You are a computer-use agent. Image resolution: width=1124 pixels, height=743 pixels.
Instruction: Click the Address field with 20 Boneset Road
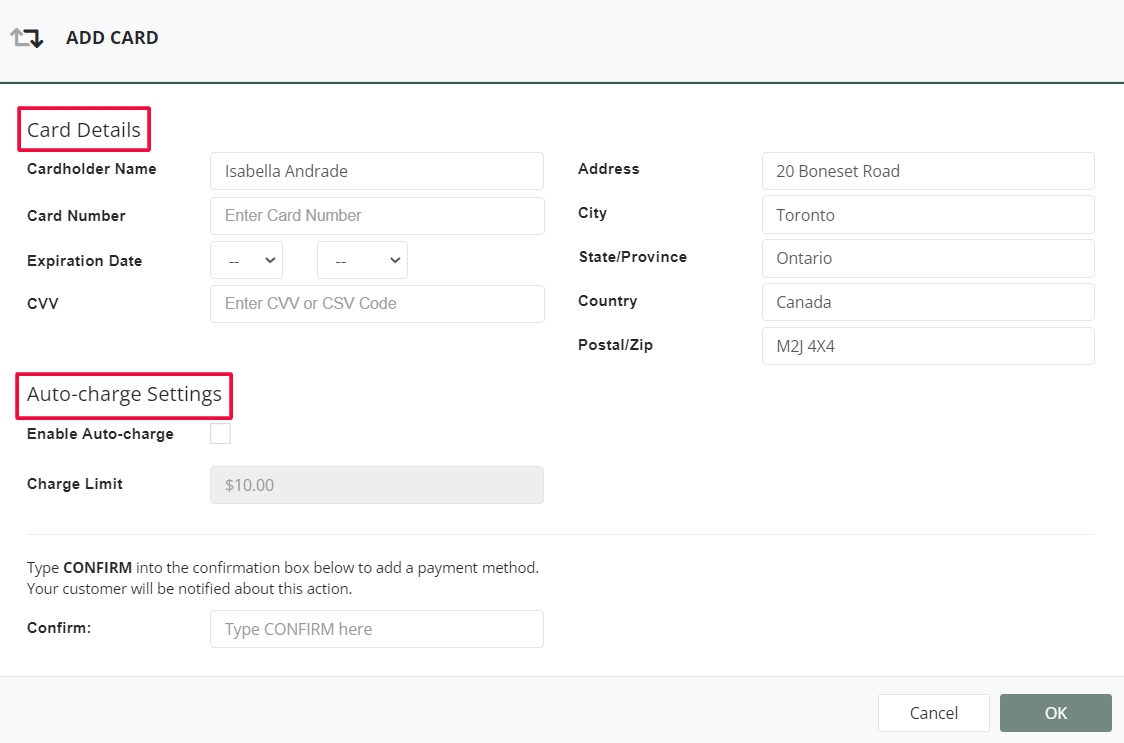click(928, 171)
